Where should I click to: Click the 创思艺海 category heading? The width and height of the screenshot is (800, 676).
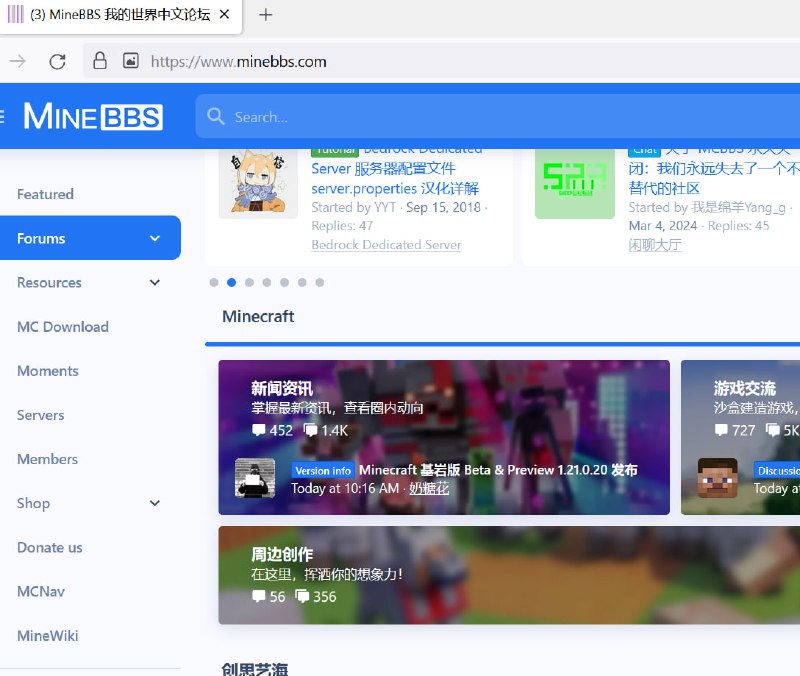pos(255,669)
